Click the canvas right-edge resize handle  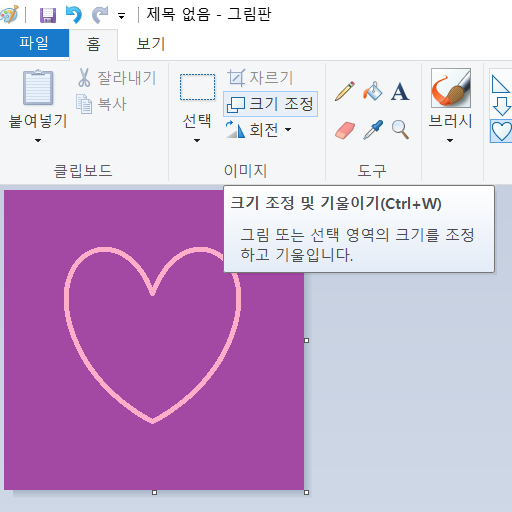tap(306, 340)
